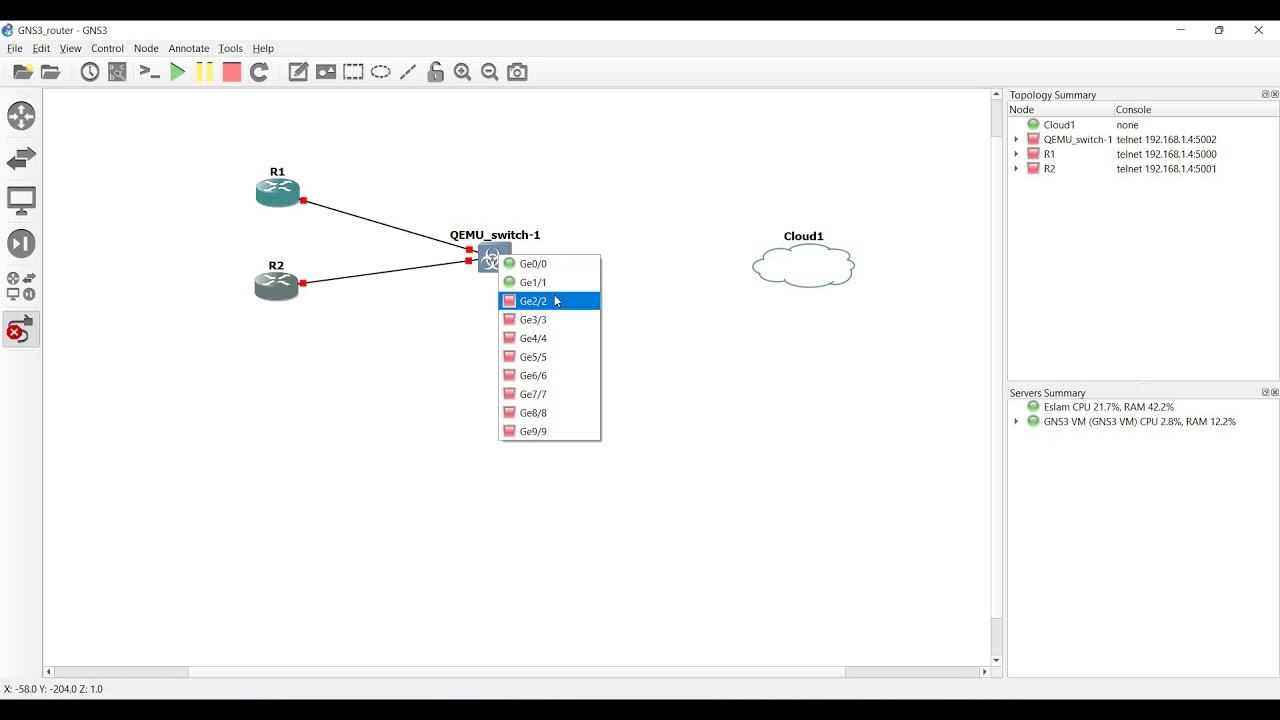Select the Draw an ellipse tool
Screen dimensions: 1280x720
coord(381,72)
